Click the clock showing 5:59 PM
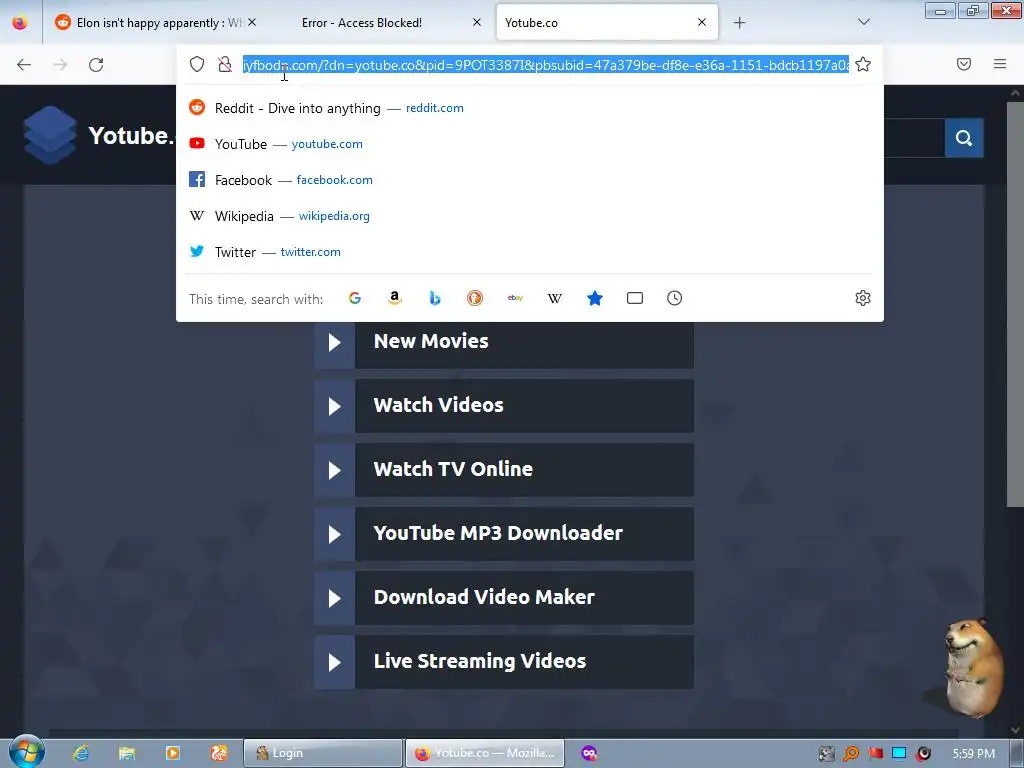Viewport: 1024px width, 768px height. [973, 754]
